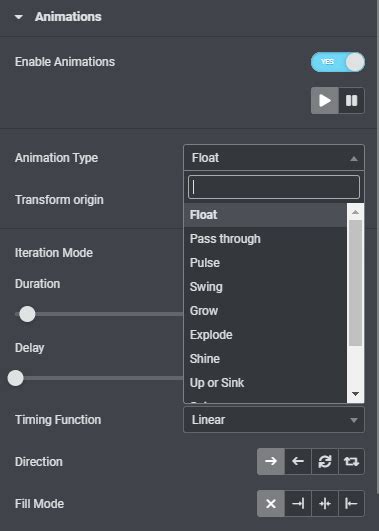Choose the alternate-reverse retweet direction icon
The height and width of the screenshot is (531, 379).
351,461
